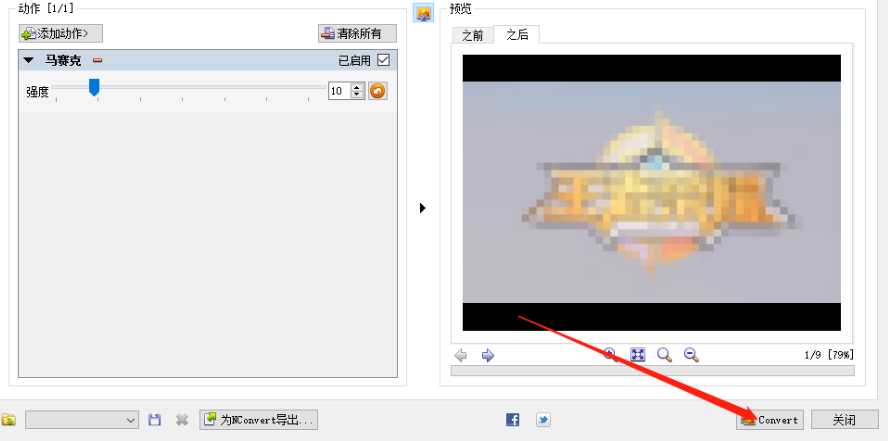Reset 强度 with the orange reset icon
This screenshot has height=441, width=888.
tap(378, 91)
